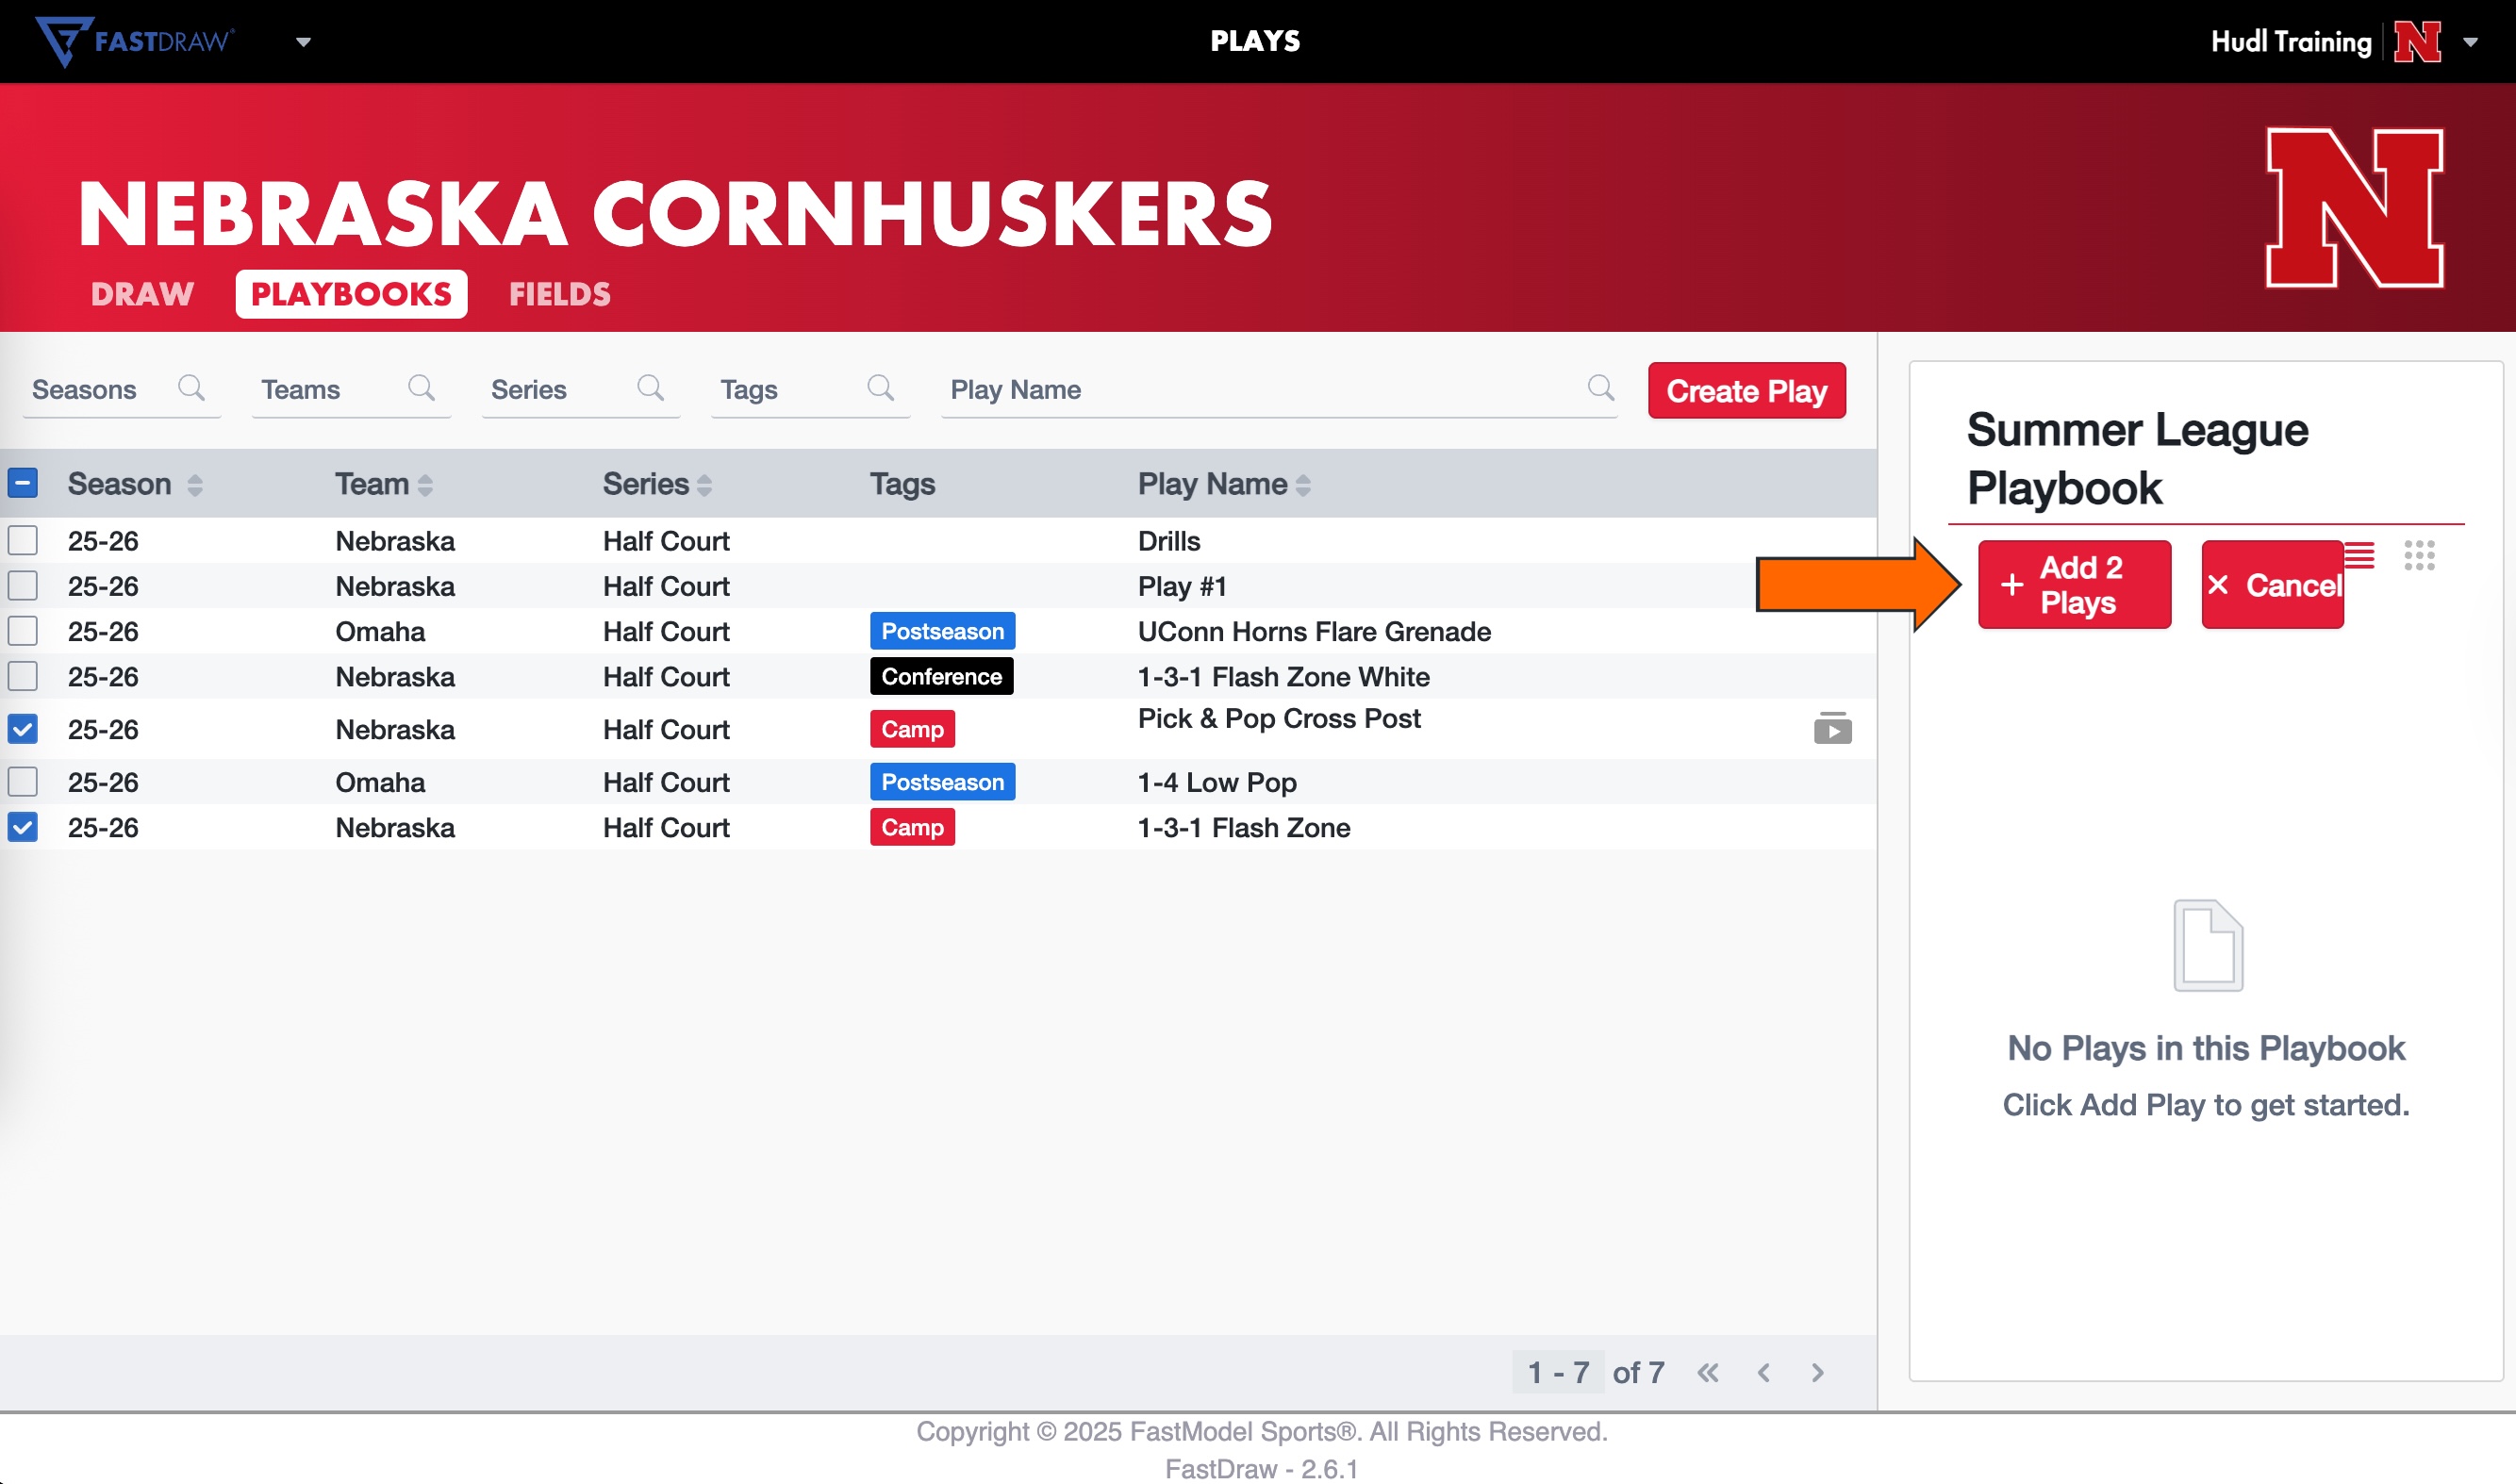The width and height of the screenshot is (2516, 1484).
Task: Click the small Nebraska N icon in header
Action: pos(2417,41)
